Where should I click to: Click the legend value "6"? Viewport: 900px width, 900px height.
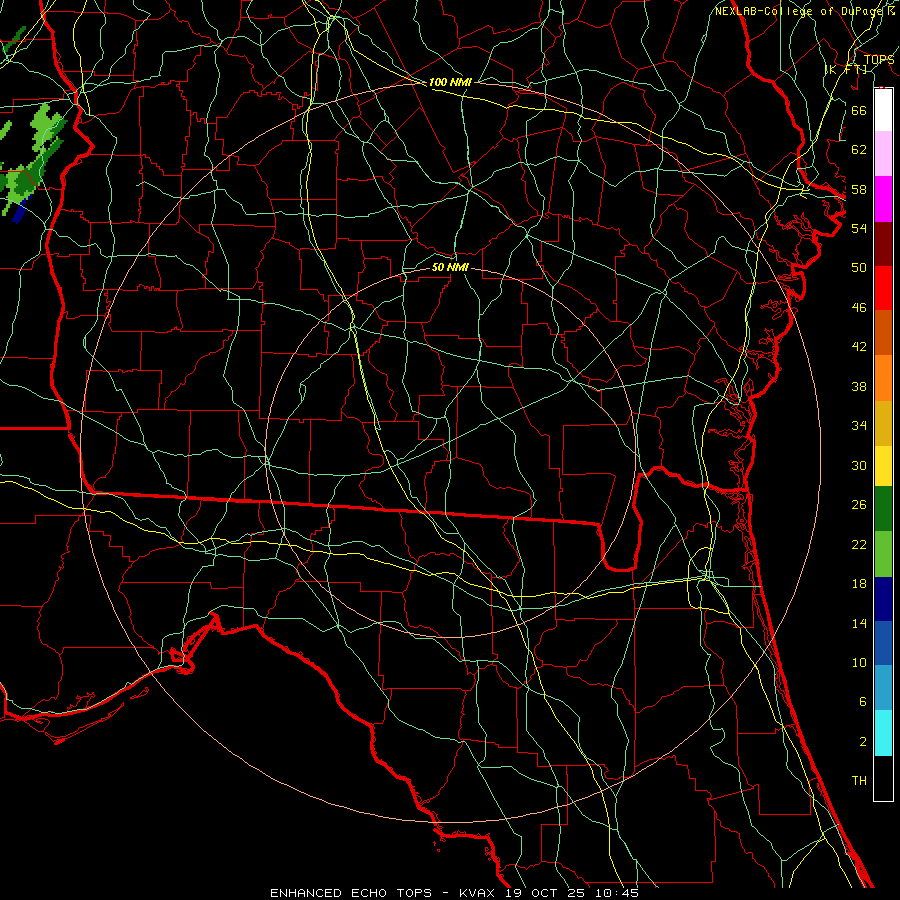[x=862, y=702]
